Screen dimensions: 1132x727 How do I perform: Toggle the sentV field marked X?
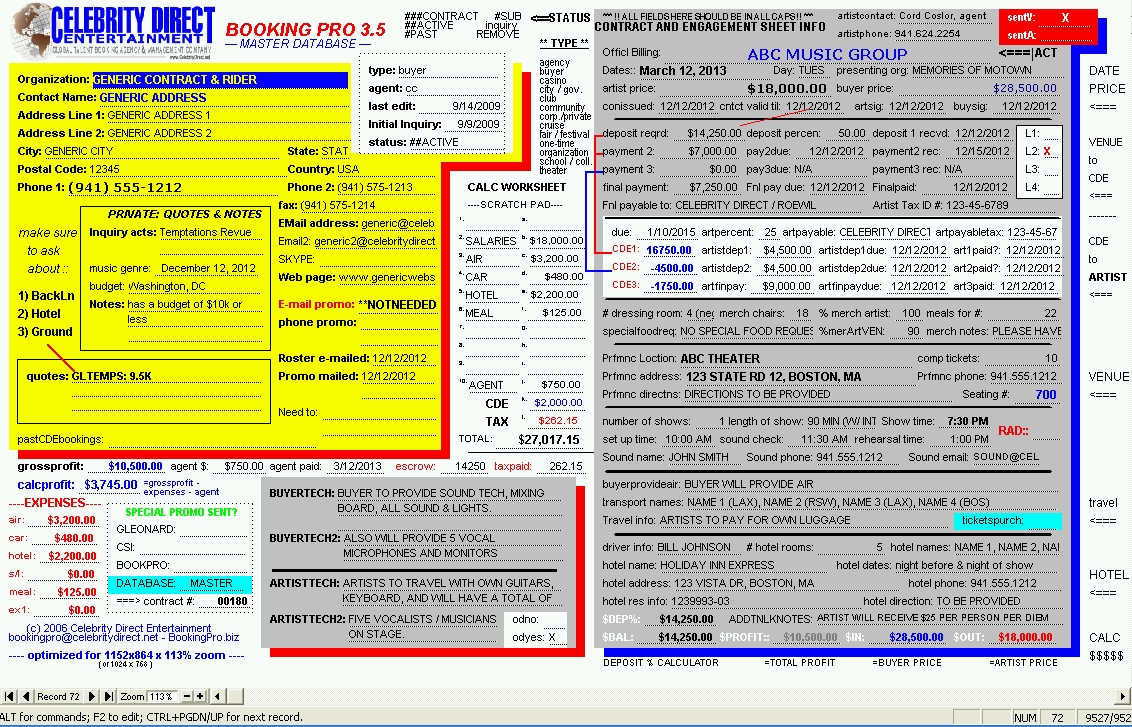pos(1065,18)
